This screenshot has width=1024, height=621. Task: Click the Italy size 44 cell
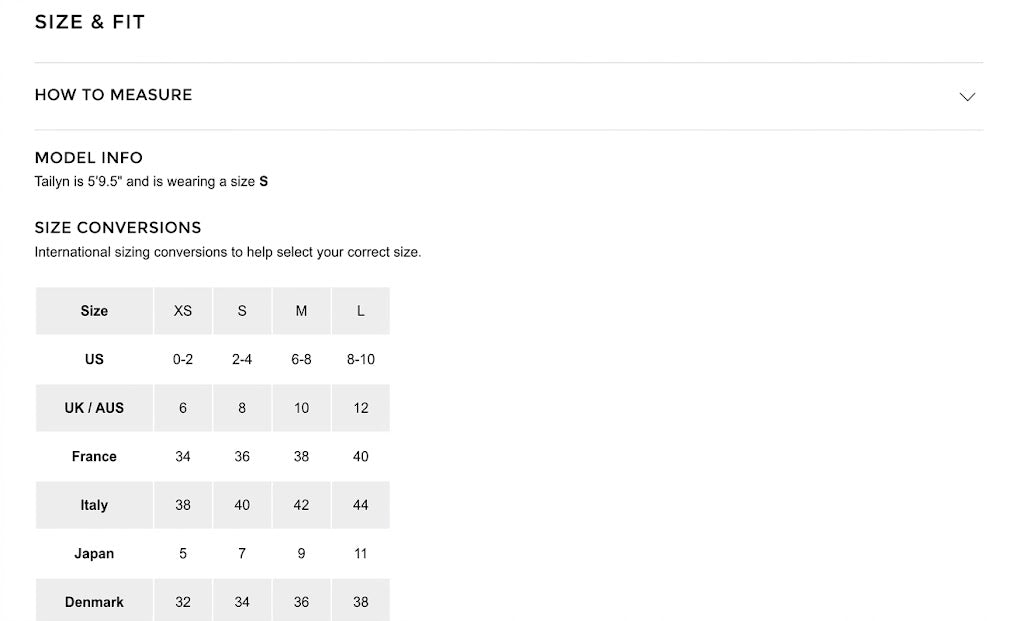point(360,505)
